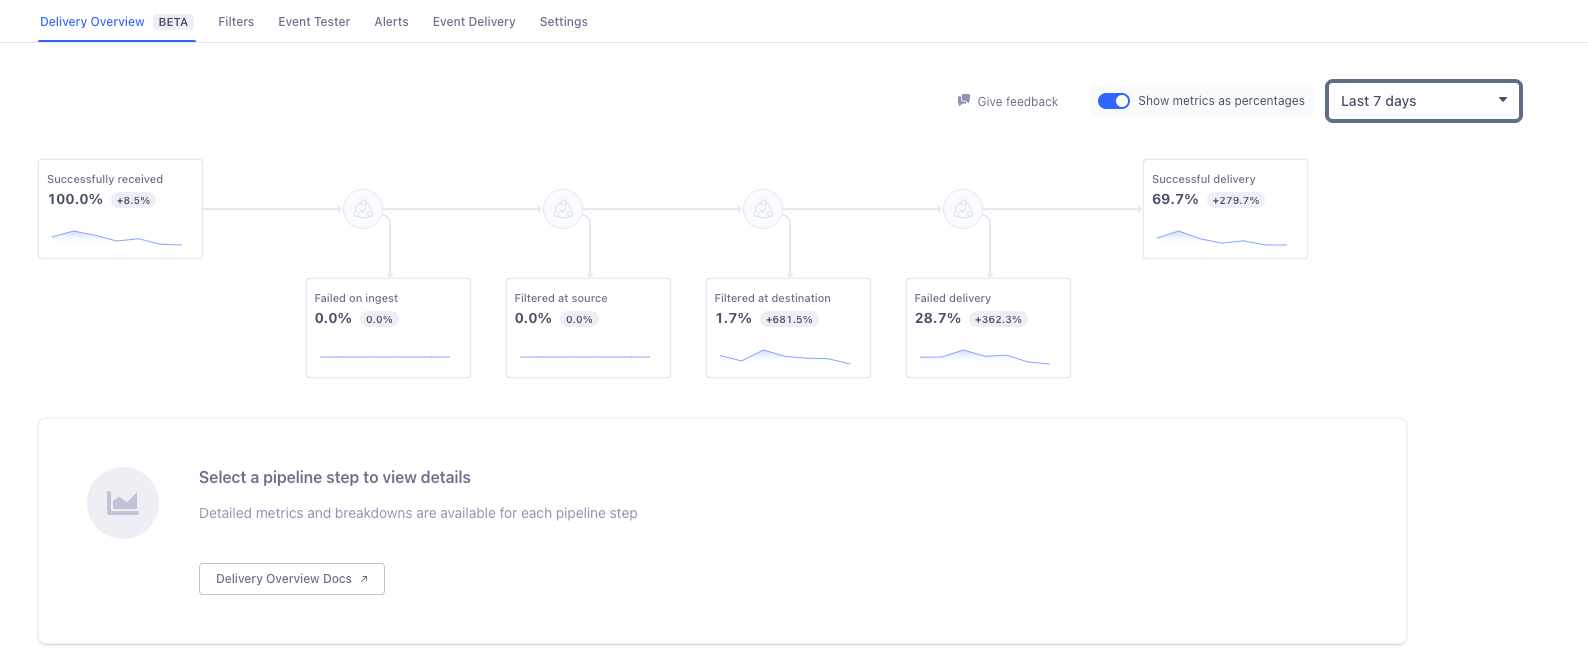Click the Give feedback link
This screenshot has height=664, width=1588.
(1017, 102)
